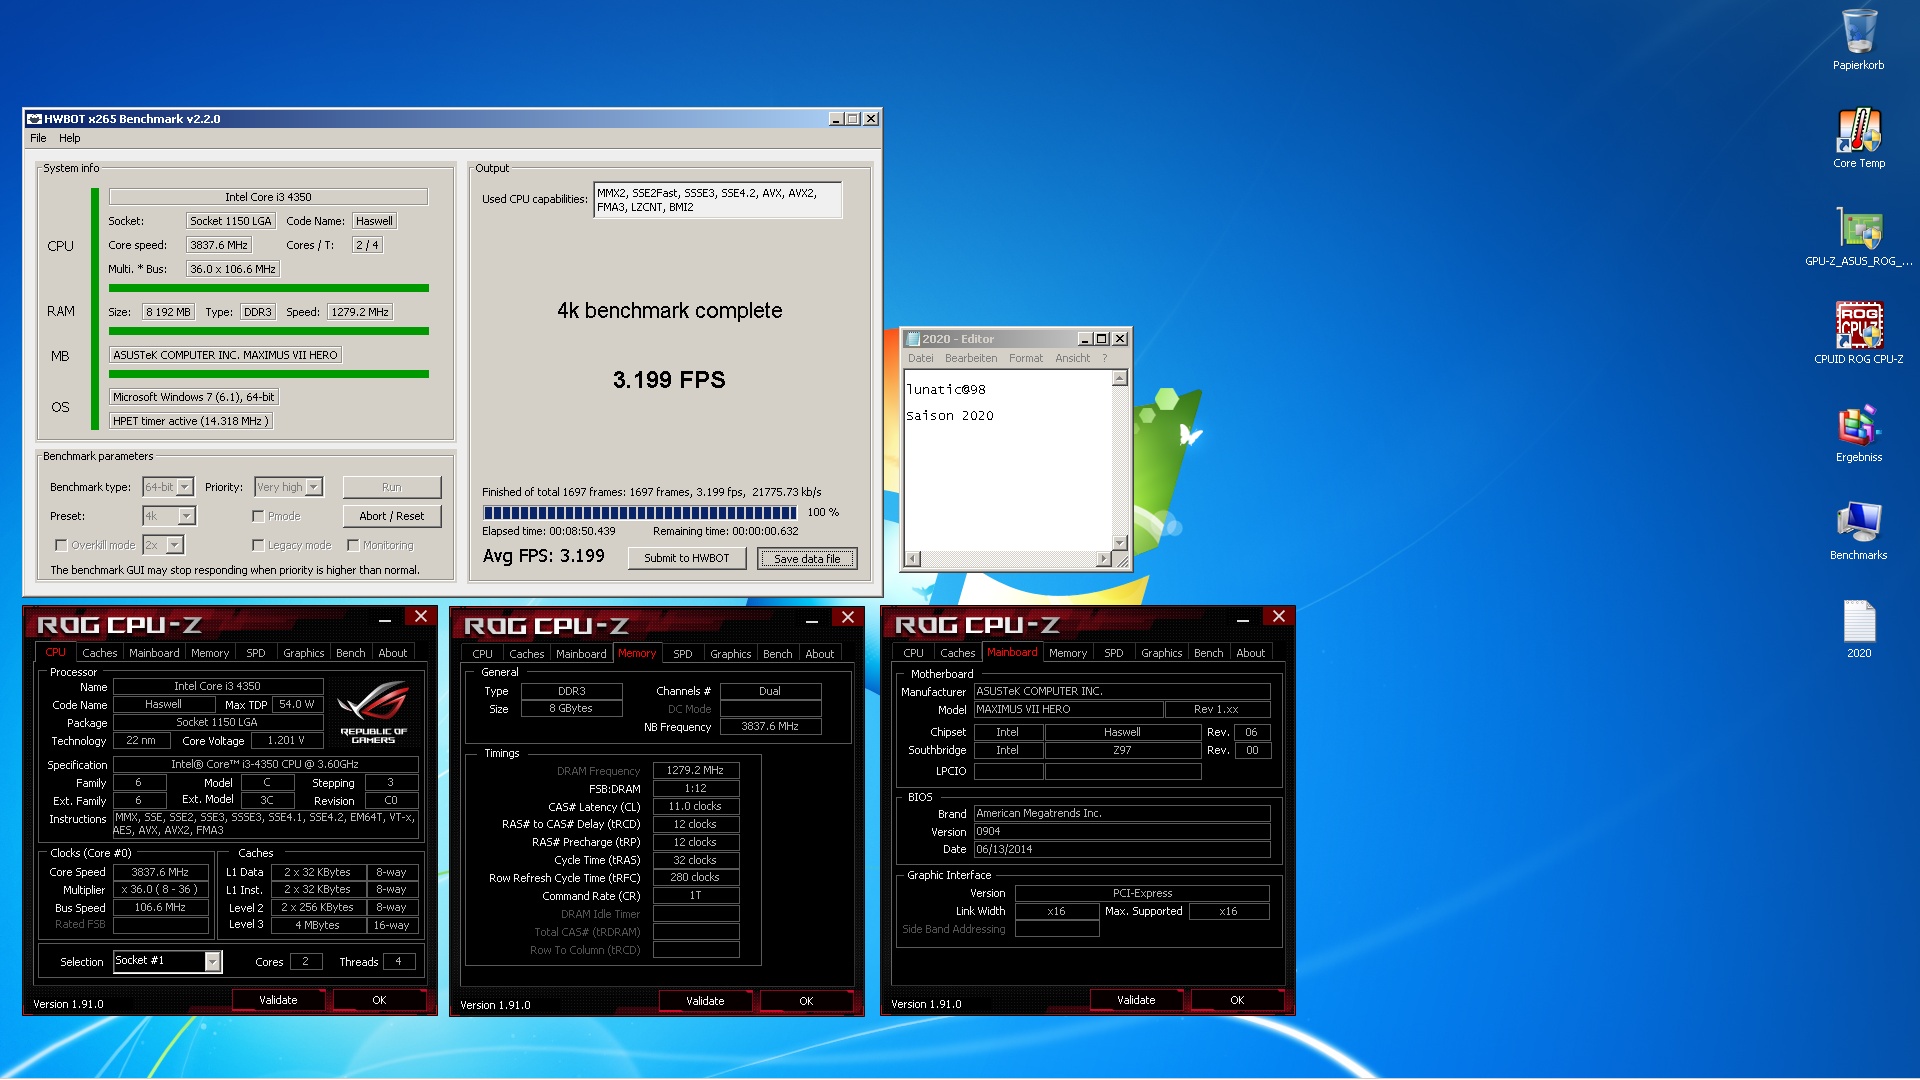
Task: Switch to Graphics tab in right CPU-Z window
Action: click(1161, 653)
